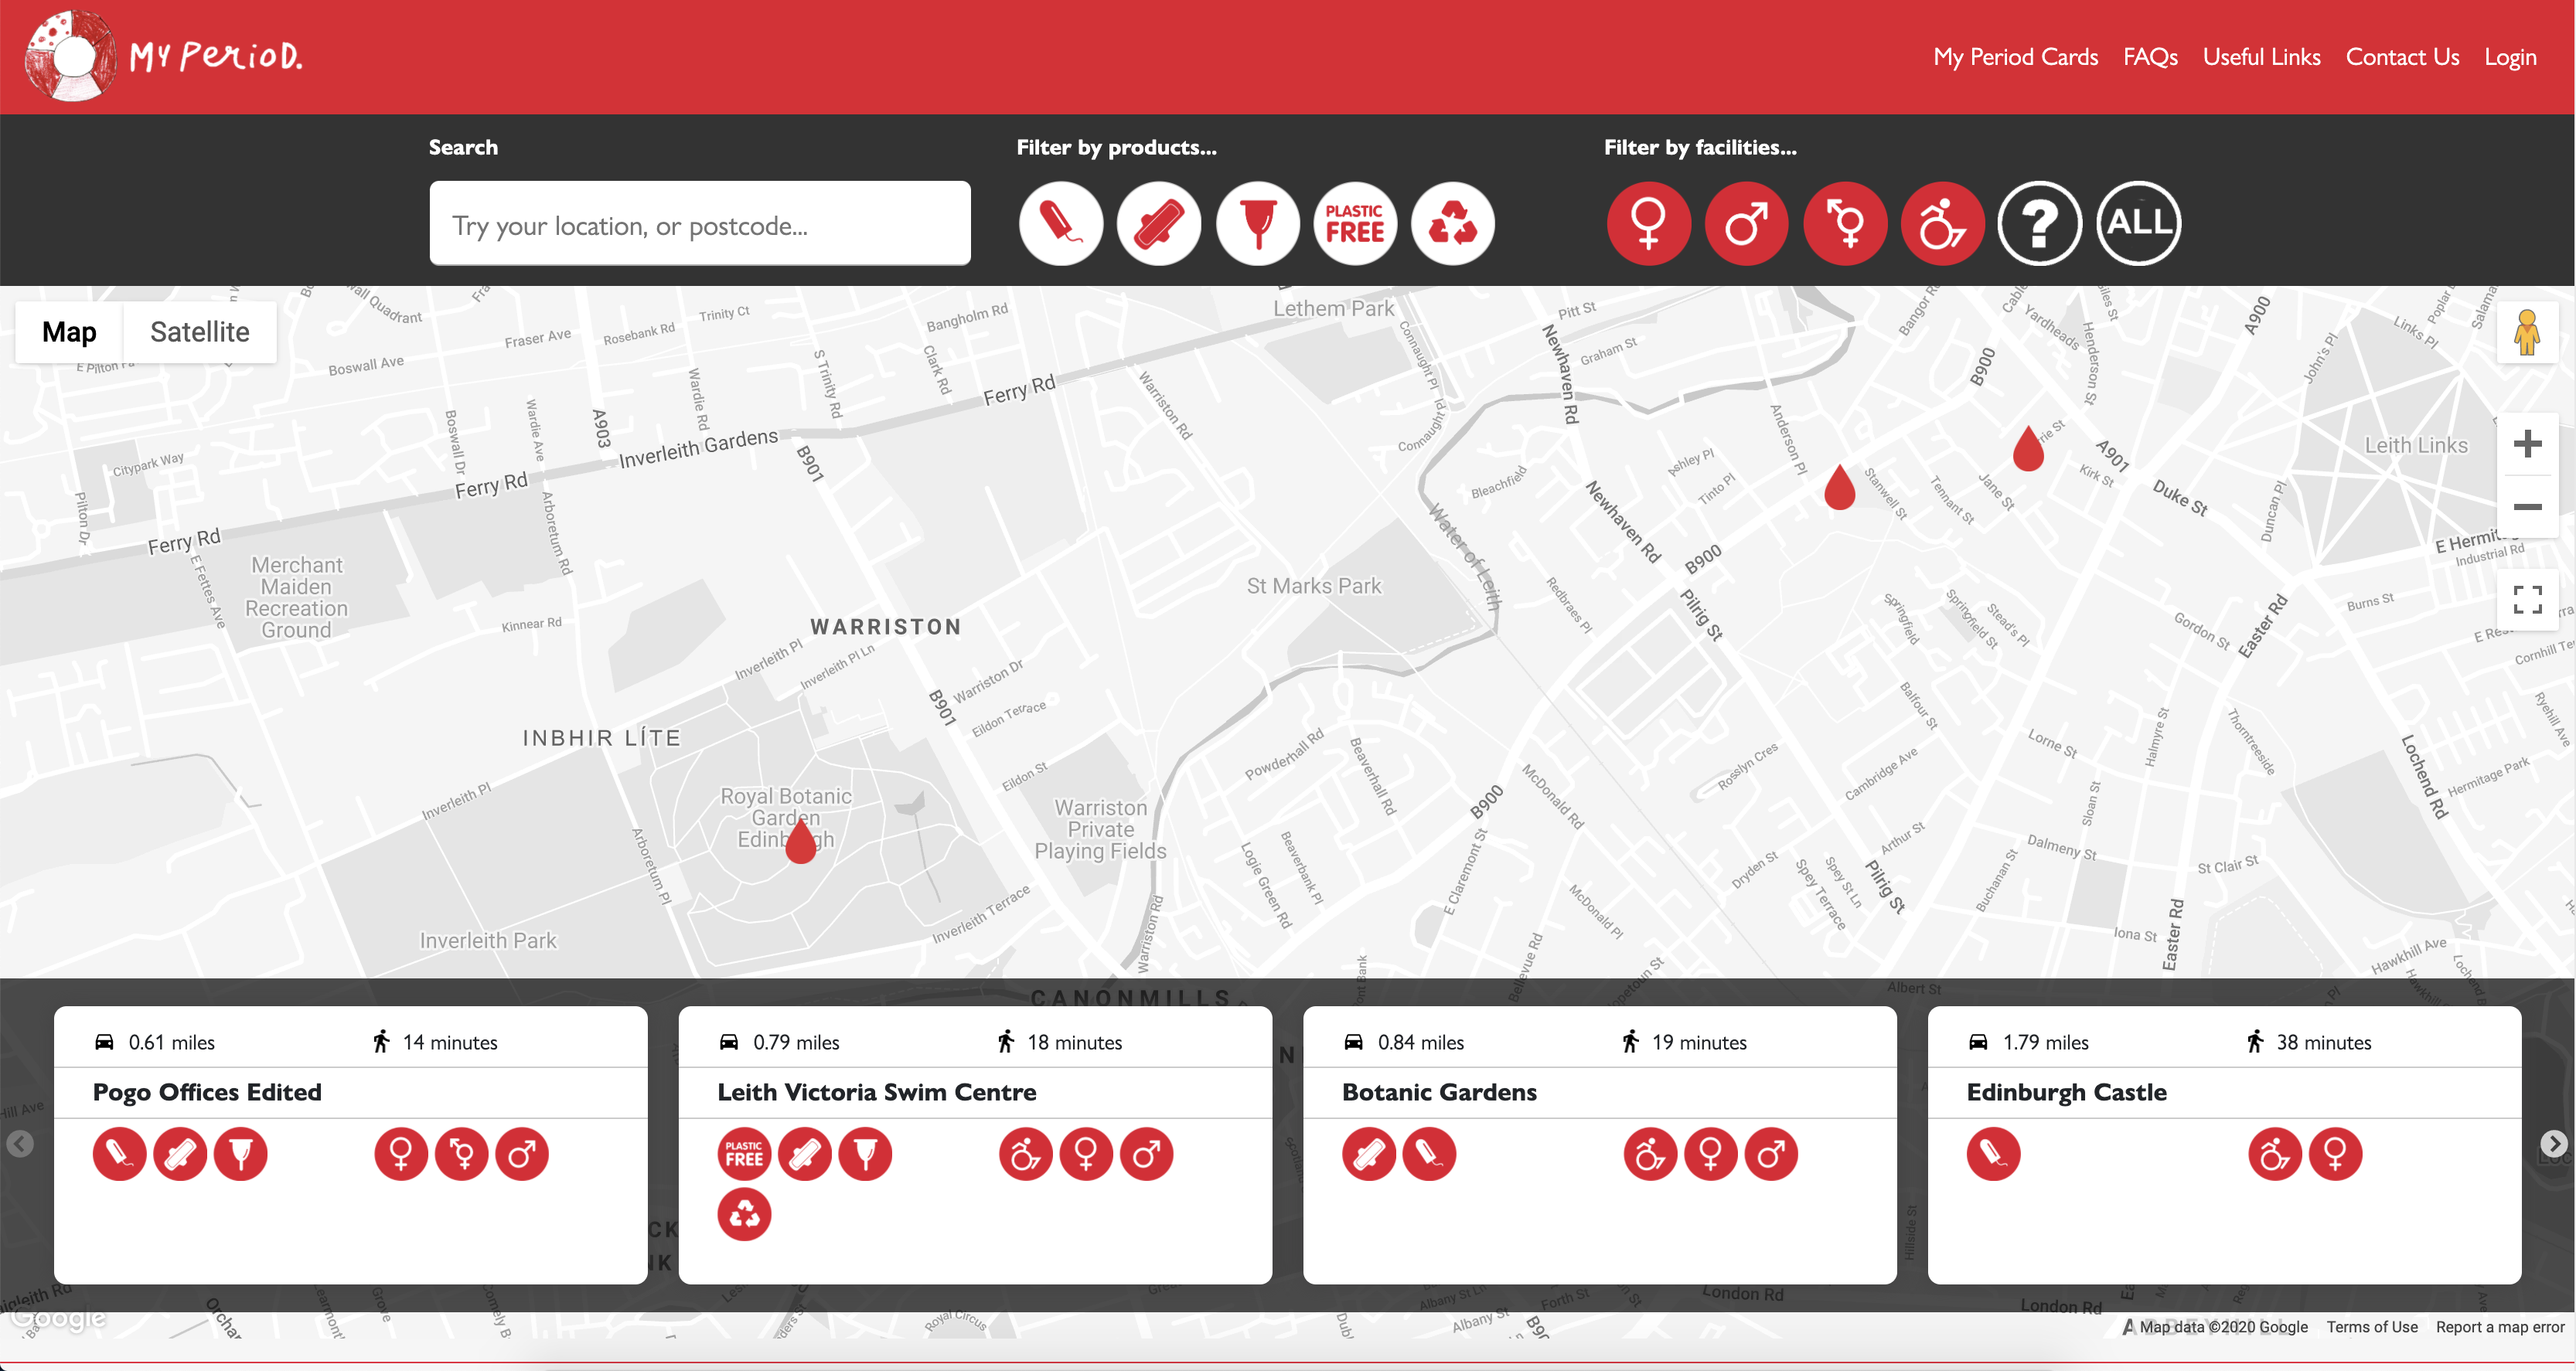Image resolution: width=2576 pixels, height=1371 pixels.
Task: Switch to Map view
Action: tap(69, 332)
